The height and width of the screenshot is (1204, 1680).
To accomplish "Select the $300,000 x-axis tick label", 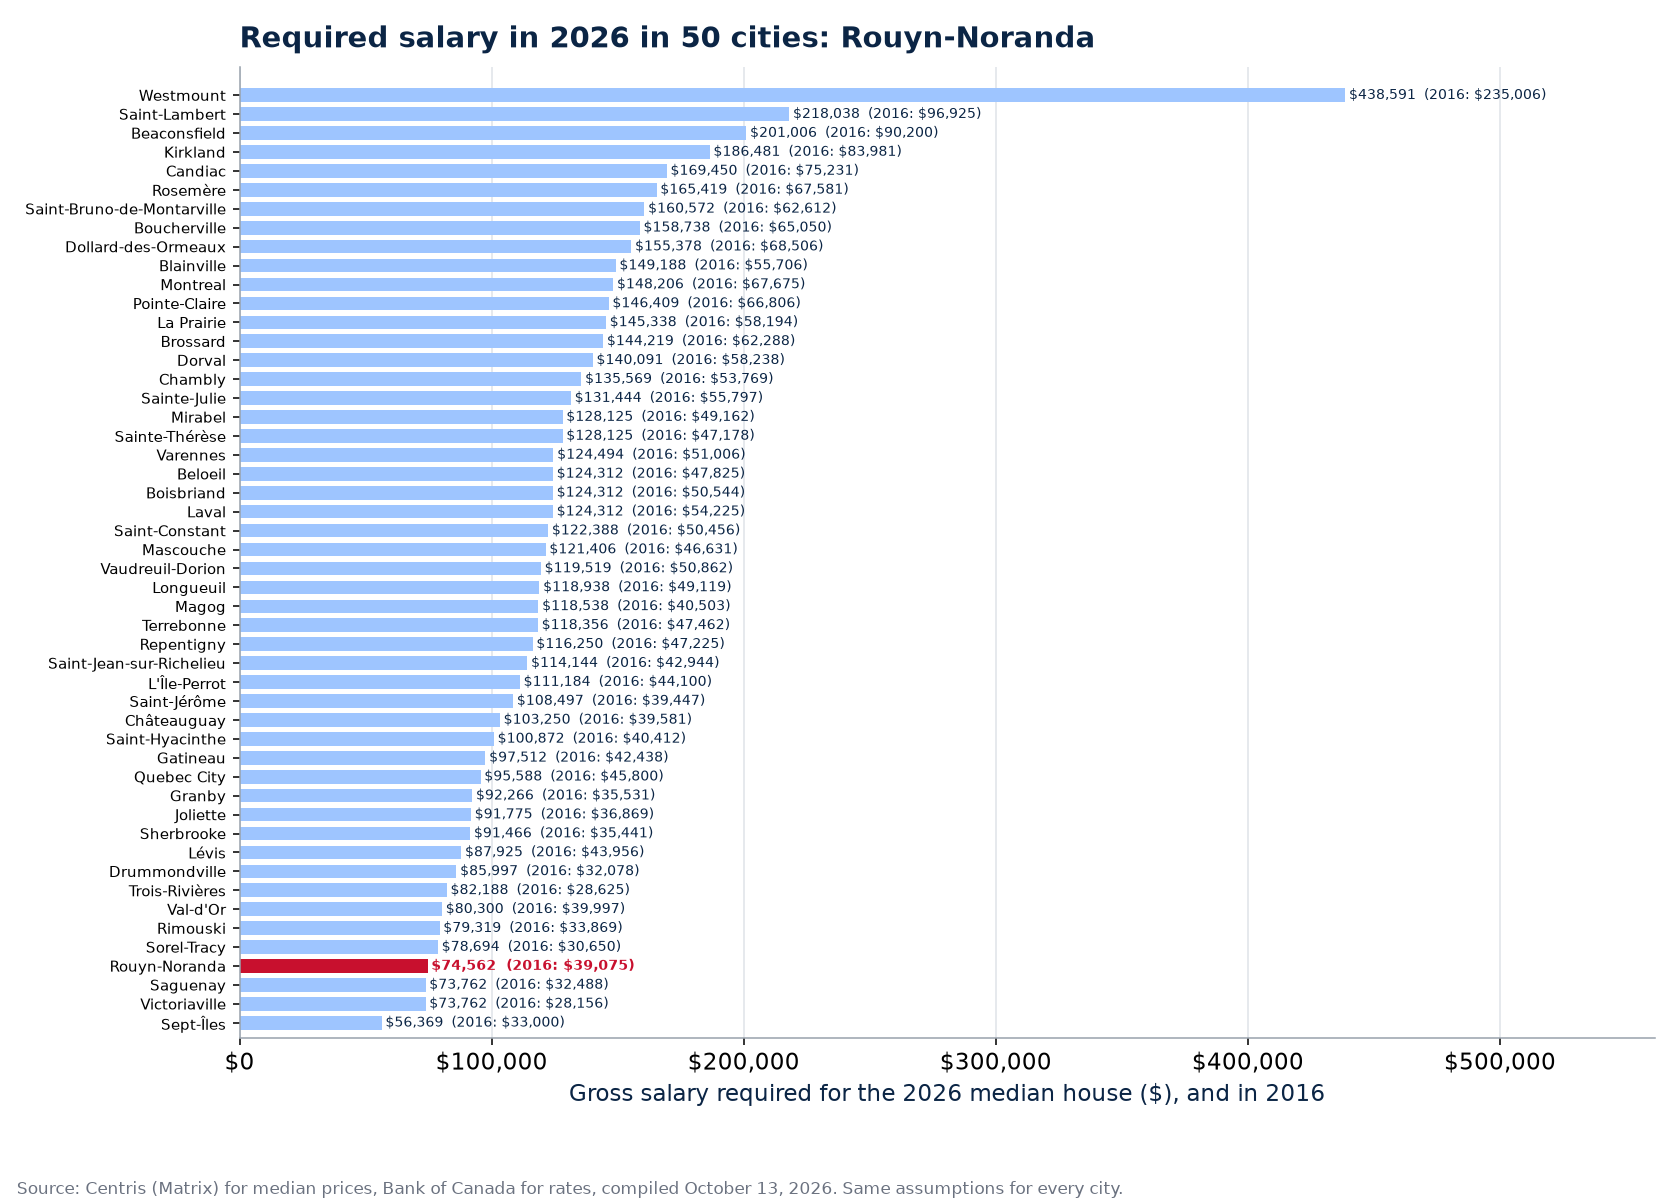I will (996, 1062).
